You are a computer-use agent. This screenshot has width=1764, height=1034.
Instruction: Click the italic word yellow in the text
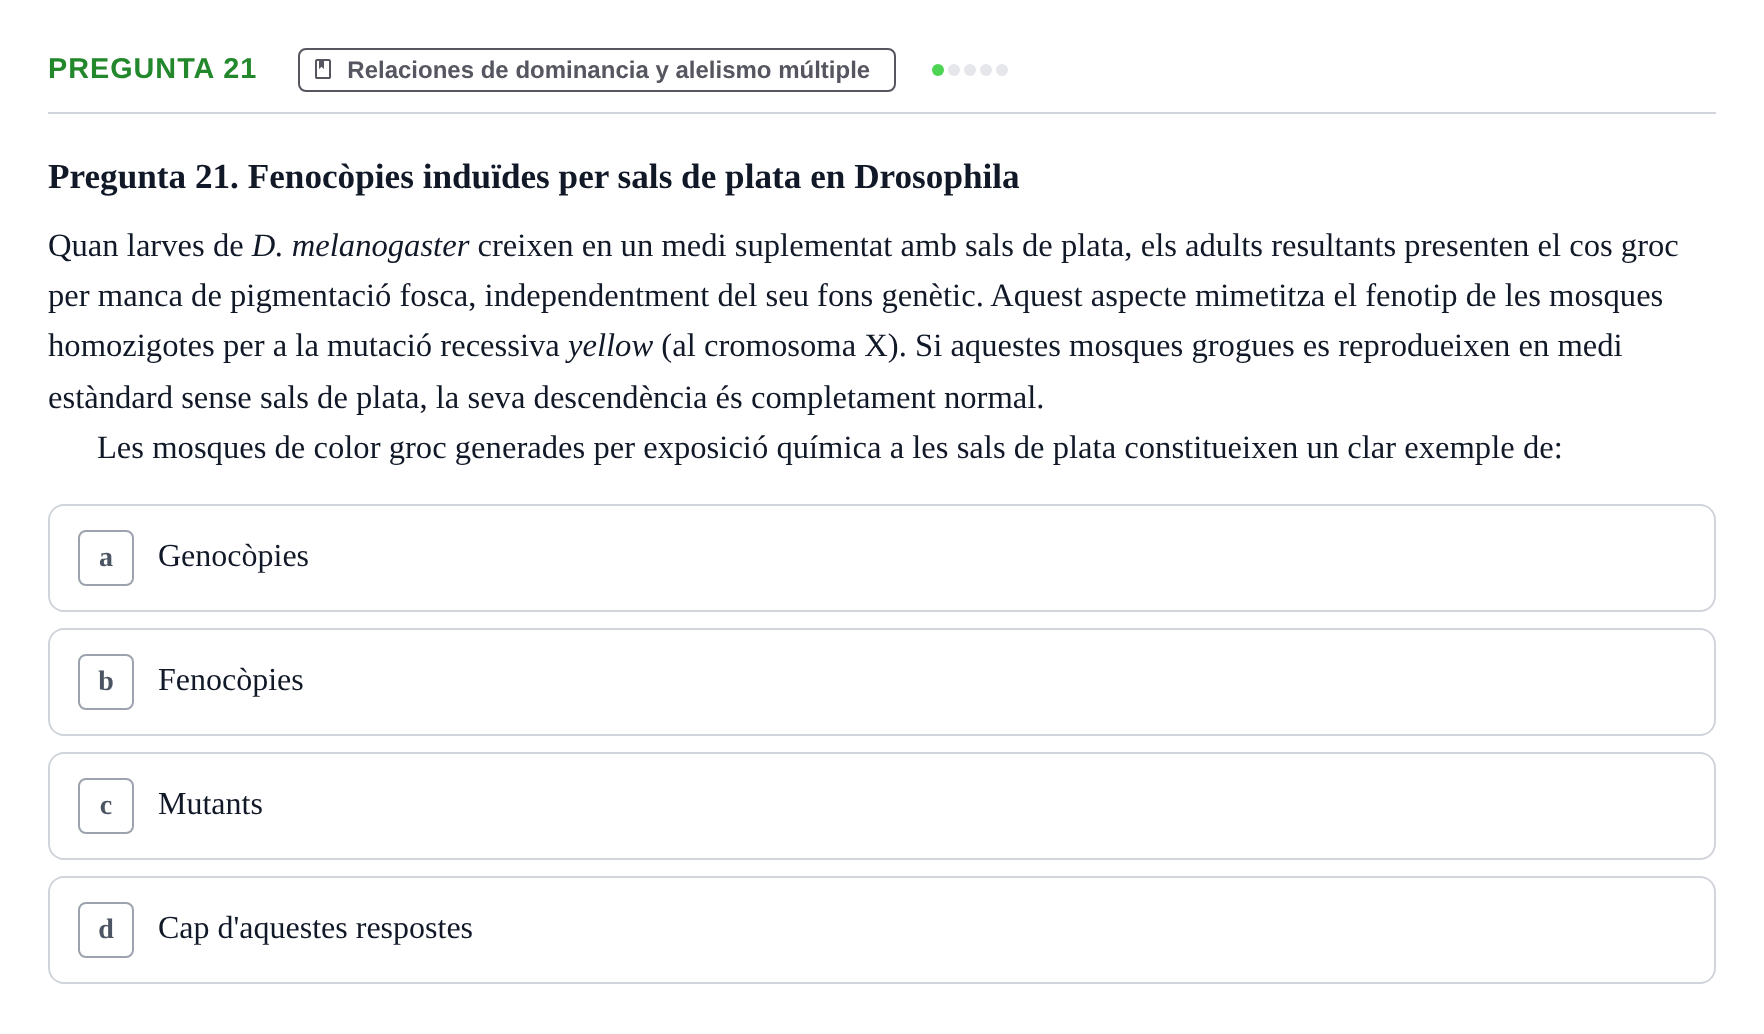[610, 346]
